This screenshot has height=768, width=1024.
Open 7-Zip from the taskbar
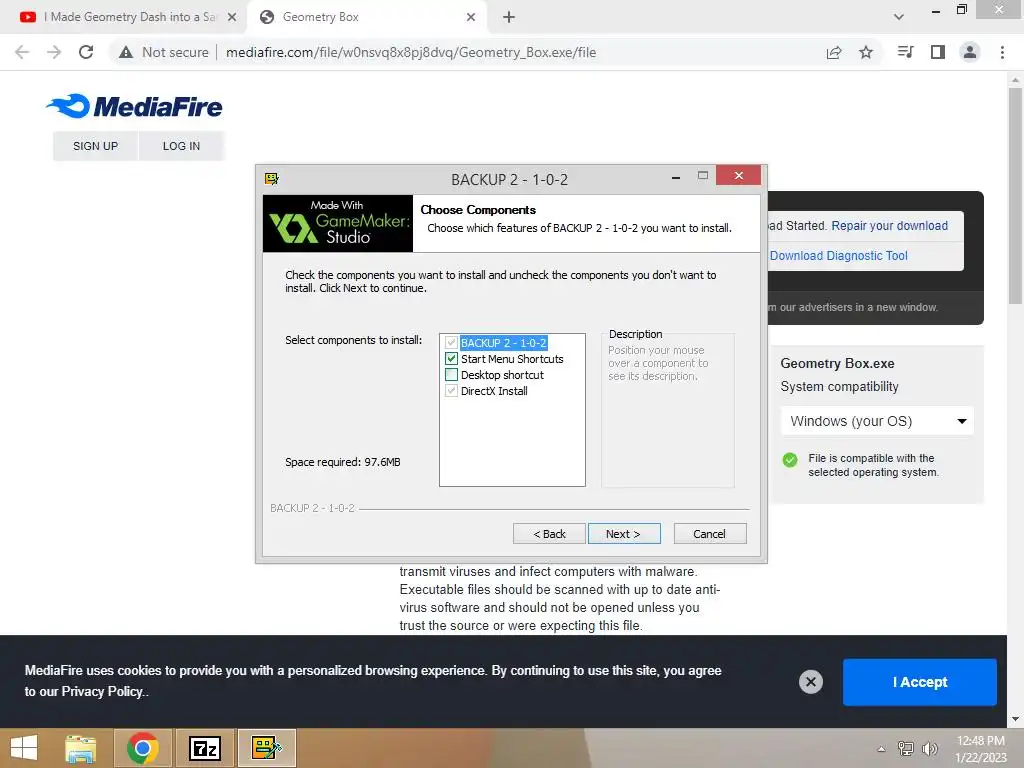coord(205,748)
